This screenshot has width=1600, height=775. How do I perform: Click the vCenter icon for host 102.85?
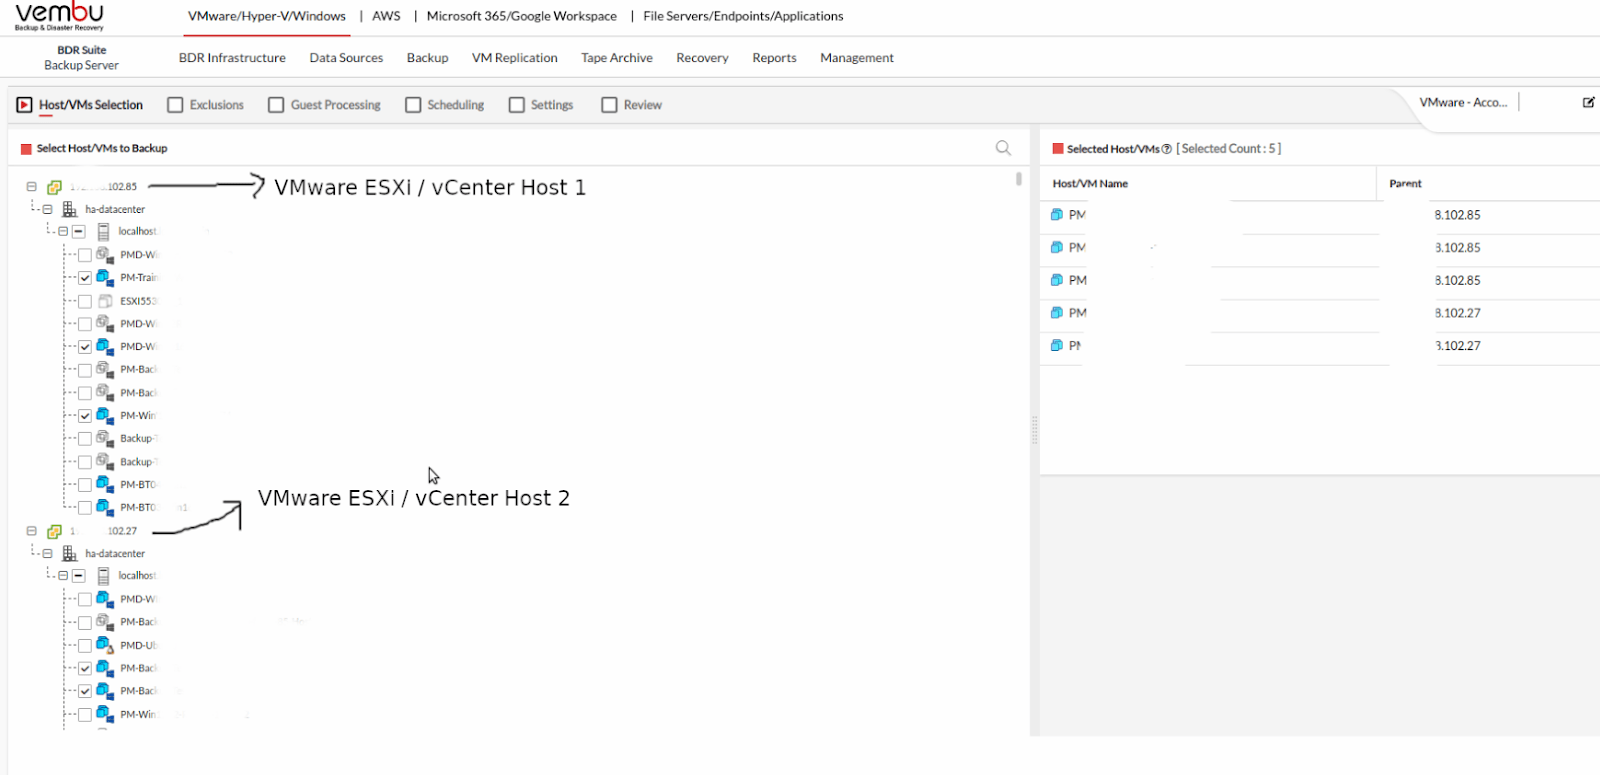[x=55, y=187]
